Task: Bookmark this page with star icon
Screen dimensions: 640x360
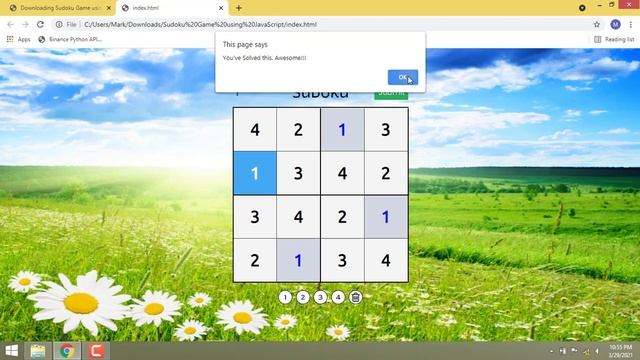Action: (x=597, y=24)
